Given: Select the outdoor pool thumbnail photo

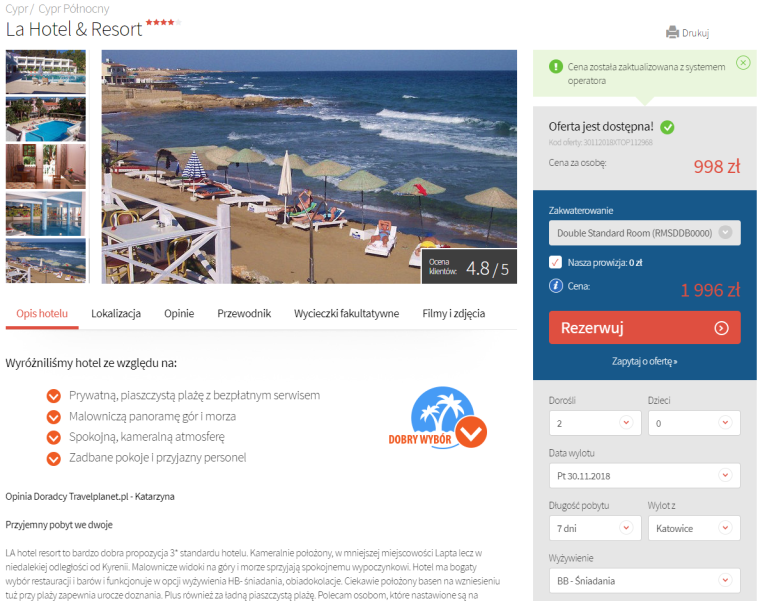Looking at the screenshot, I should tap(46, 119).
